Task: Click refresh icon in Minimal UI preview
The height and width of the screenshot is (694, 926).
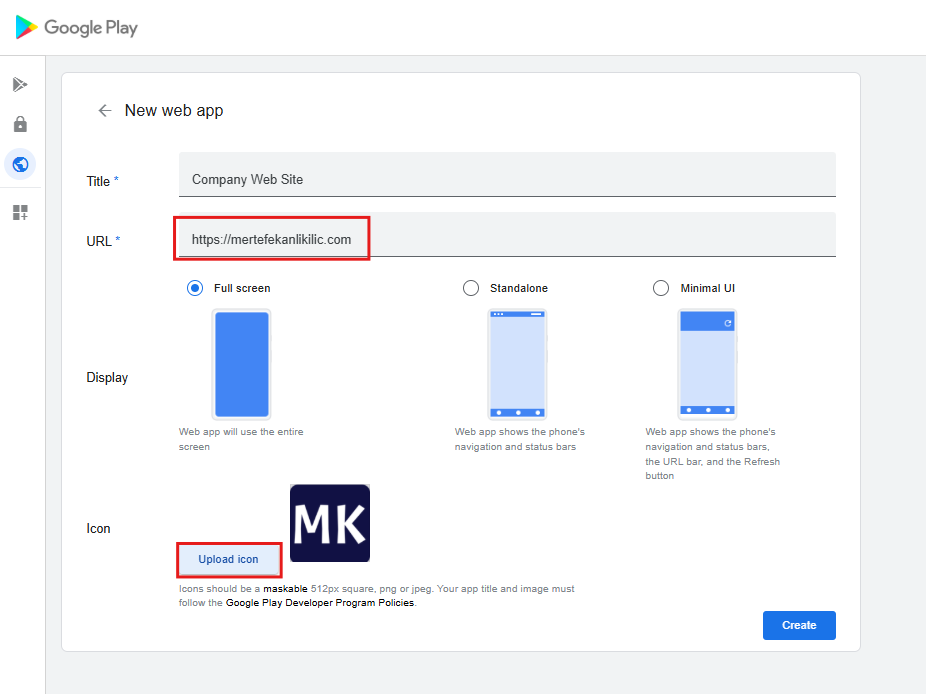Action: pos(727,323)
